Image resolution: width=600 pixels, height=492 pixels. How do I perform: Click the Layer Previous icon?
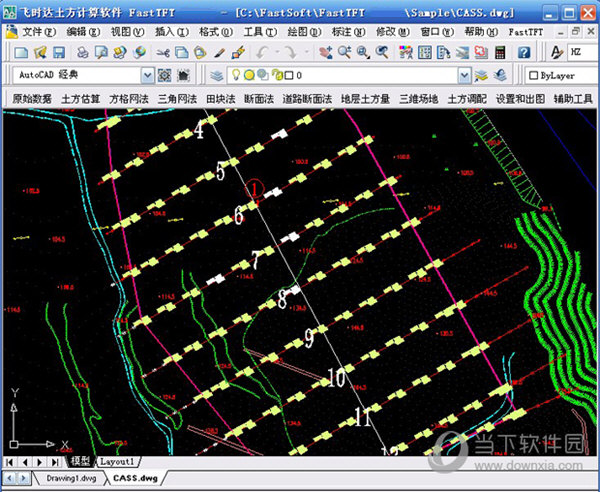(x=501, y=76)
